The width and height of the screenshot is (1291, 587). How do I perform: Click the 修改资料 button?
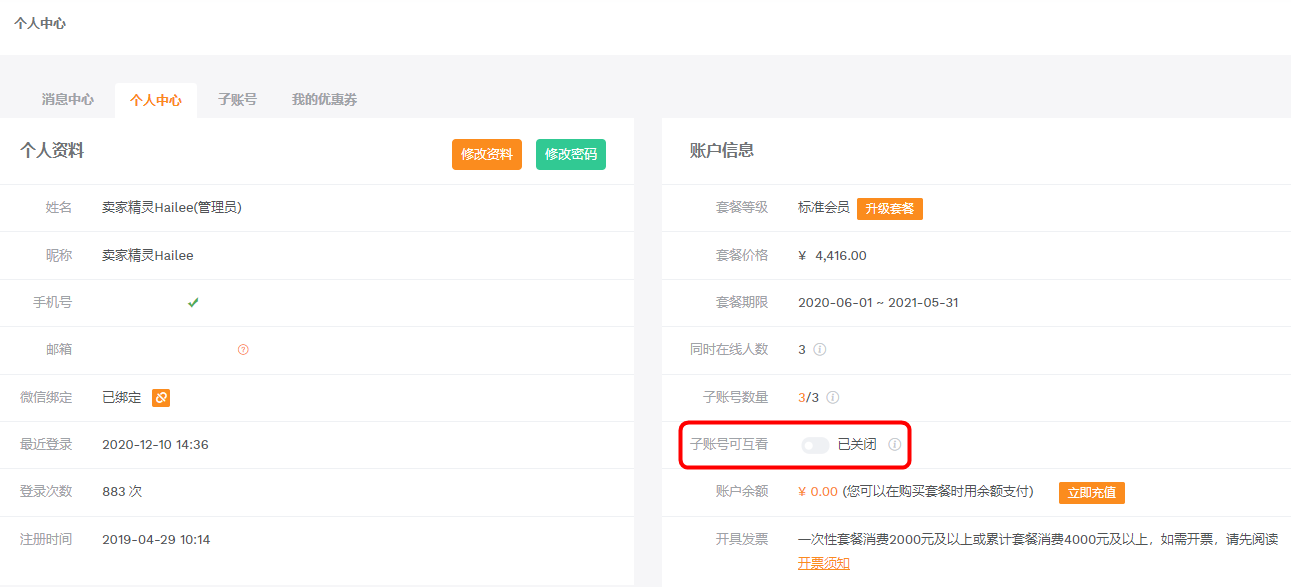coord(487,155)
